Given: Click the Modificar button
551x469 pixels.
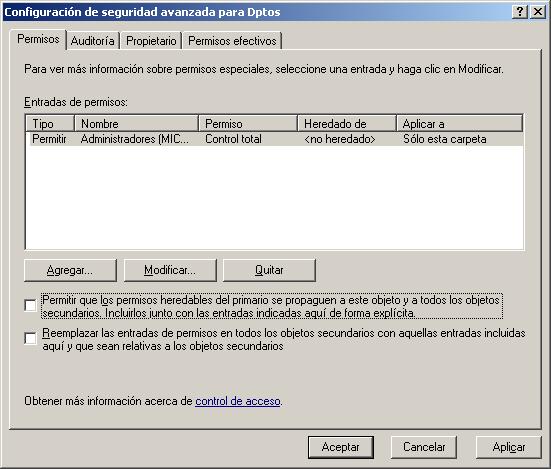Looking at the screenshot, I should [170, 270].
